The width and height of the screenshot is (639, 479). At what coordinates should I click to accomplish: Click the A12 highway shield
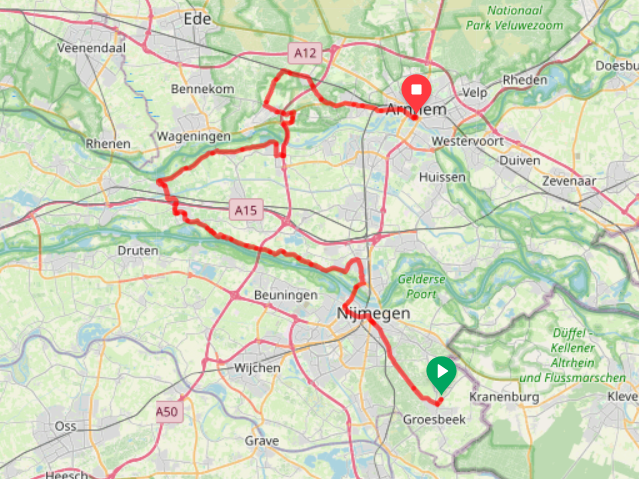click(305, 53)
